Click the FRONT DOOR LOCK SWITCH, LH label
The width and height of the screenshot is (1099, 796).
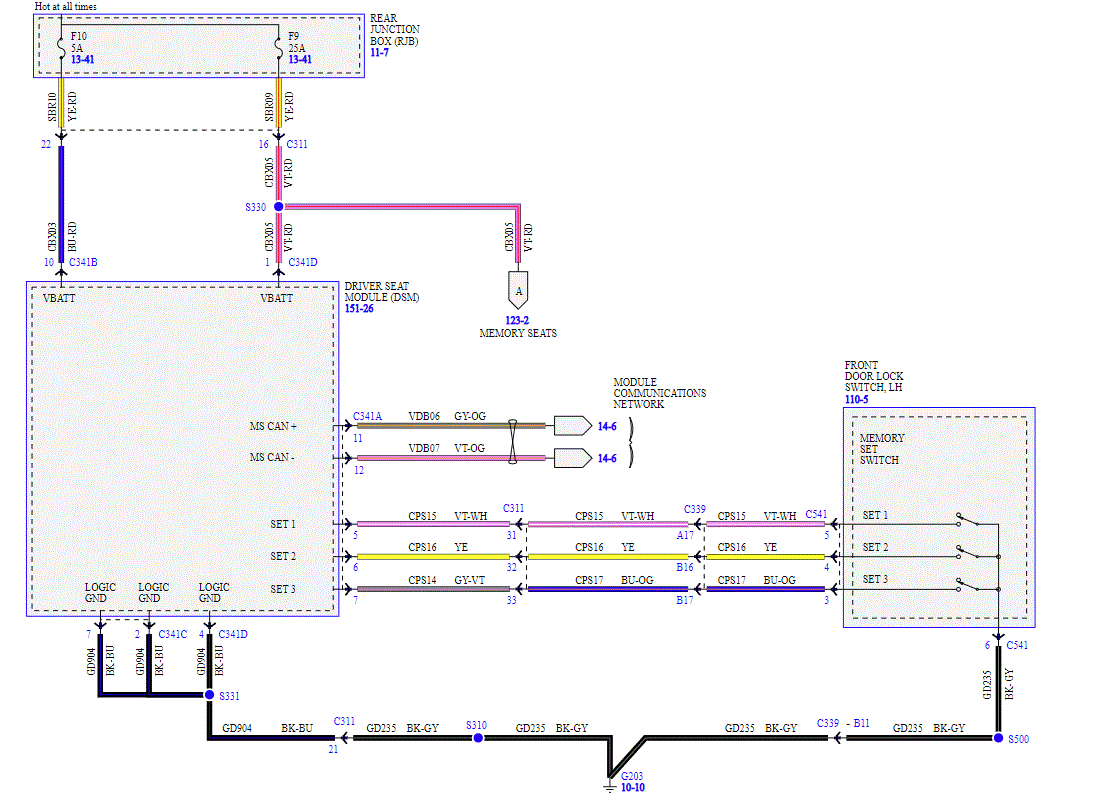click(x=874, y=376)
